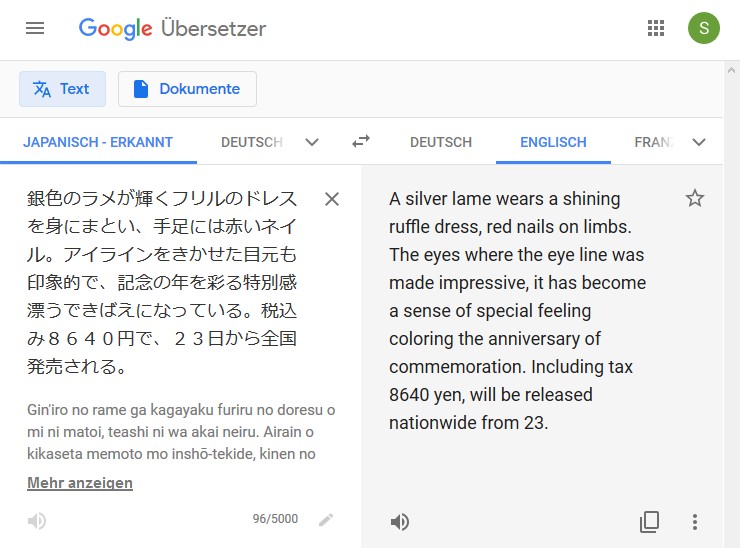This screenshot has width=740, height=548.
Task: Open the green S account avatar
Action: 704,28
